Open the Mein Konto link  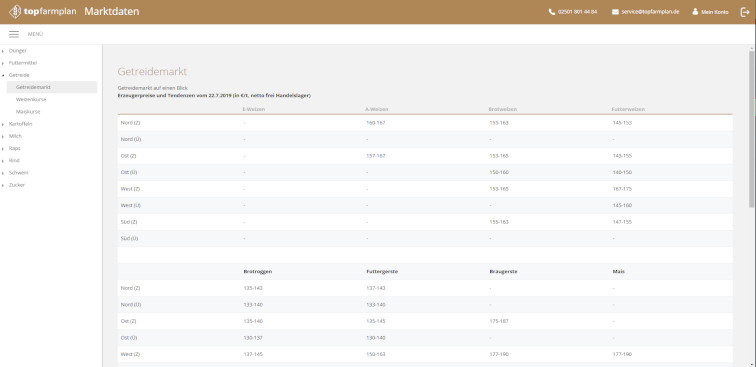(715, 12)
